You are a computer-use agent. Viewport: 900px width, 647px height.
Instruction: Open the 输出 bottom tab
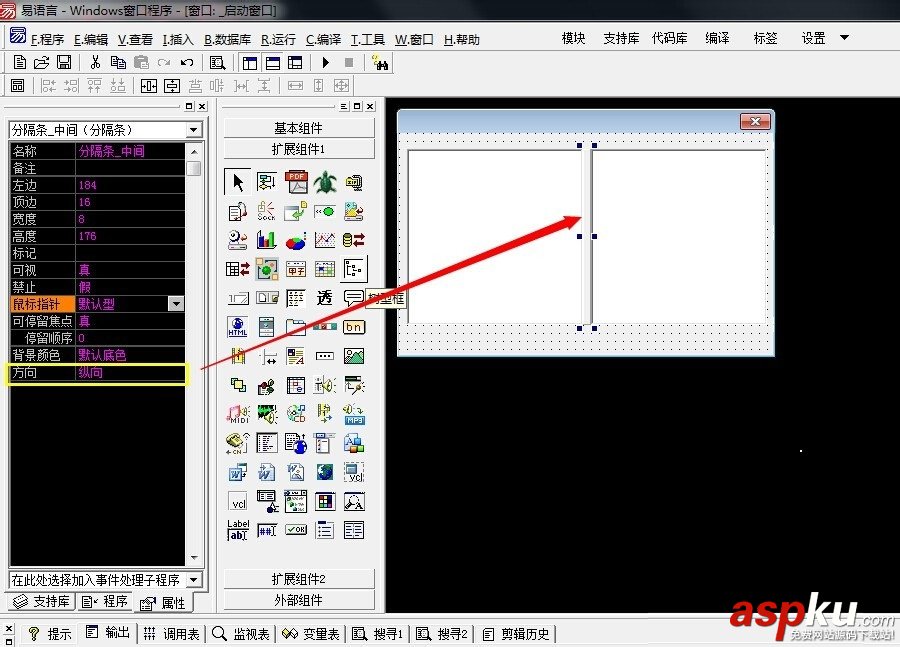[x=108, y=633]
